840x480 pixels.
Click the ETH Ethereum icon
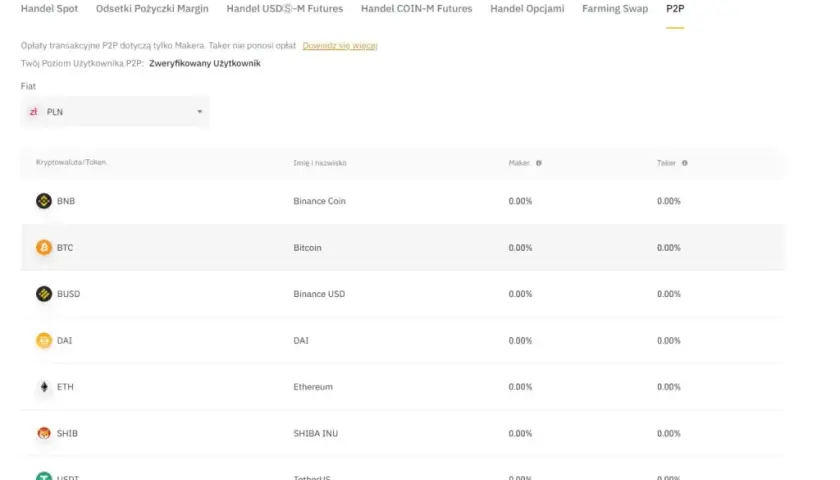pyautogui.click(x=44, y=387)
